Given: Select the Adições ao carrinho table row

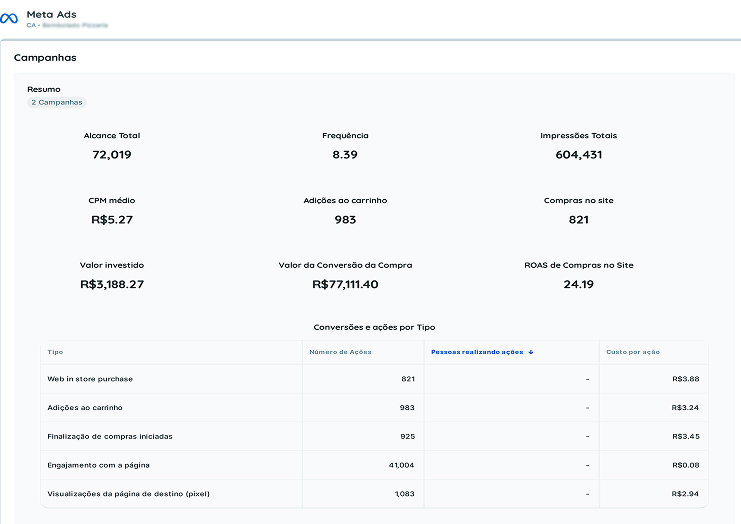Looking at the screenshot, I should coord(374,408).
